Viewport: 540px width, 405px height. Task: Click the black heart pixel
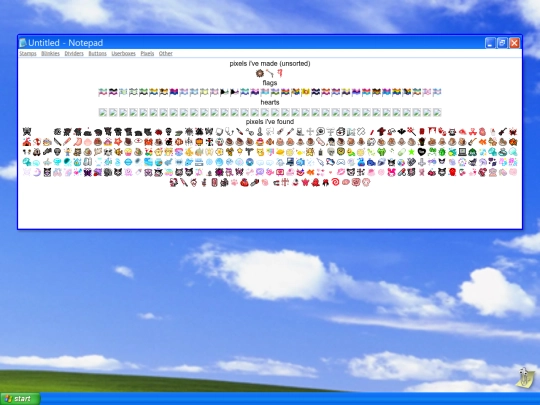coord(422,152)
